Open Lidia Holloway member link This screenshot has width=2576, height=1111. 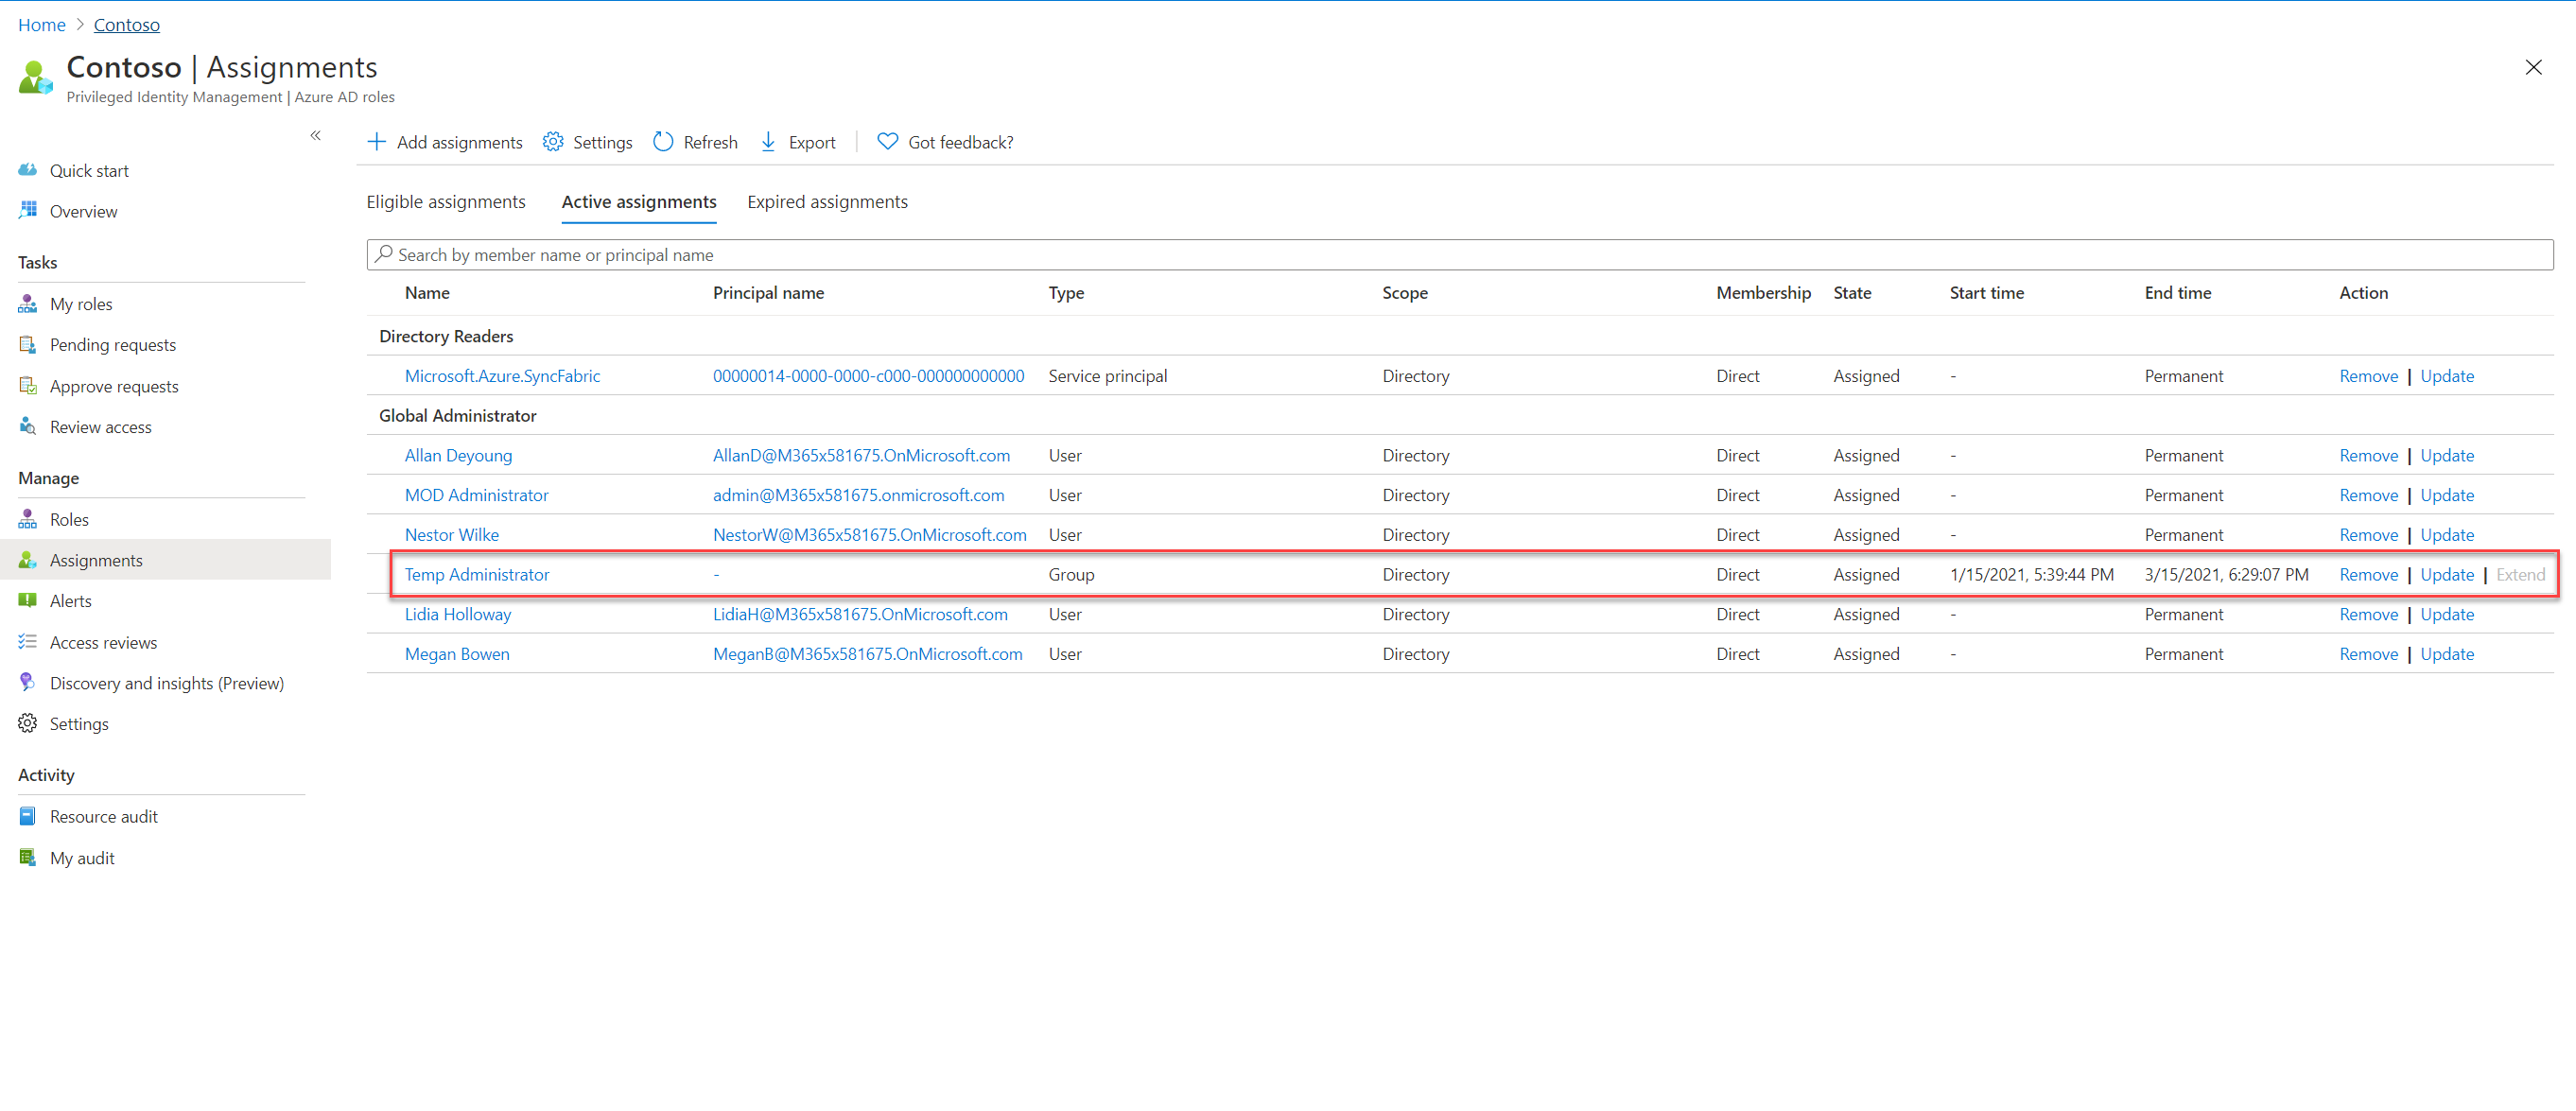pos(458,614)
